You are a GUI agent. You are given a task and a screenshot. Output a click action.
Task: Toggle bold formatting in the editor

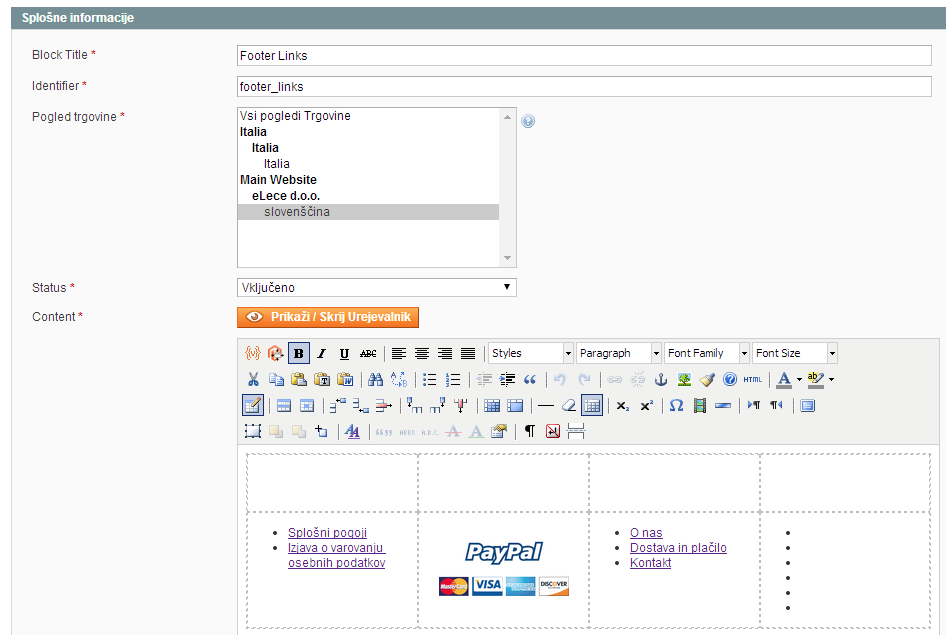(x=299, y=353)
